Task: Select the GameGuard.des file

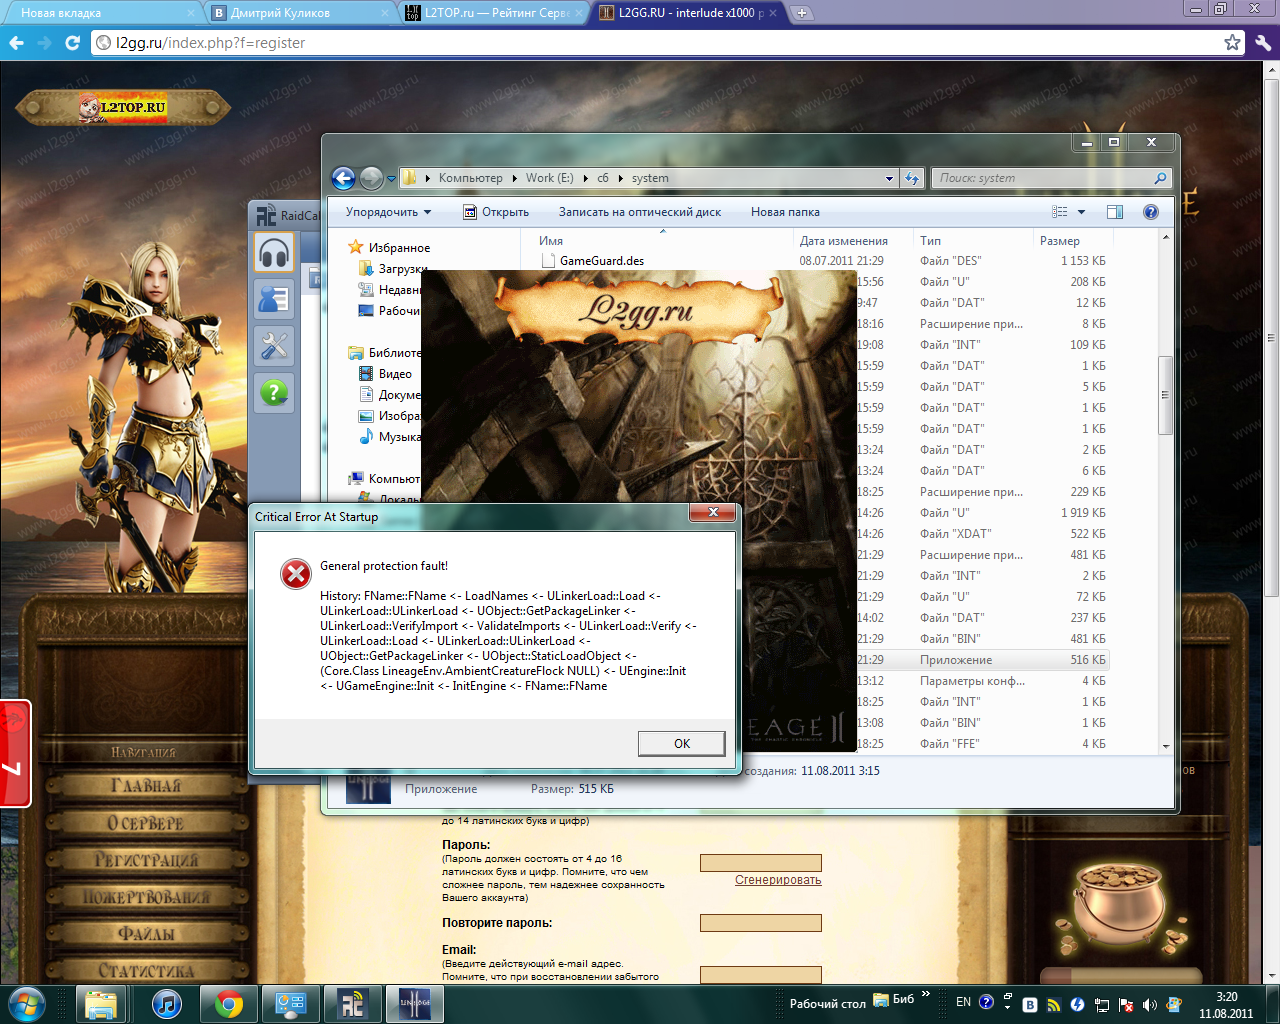Action: (x=601, y=261)
